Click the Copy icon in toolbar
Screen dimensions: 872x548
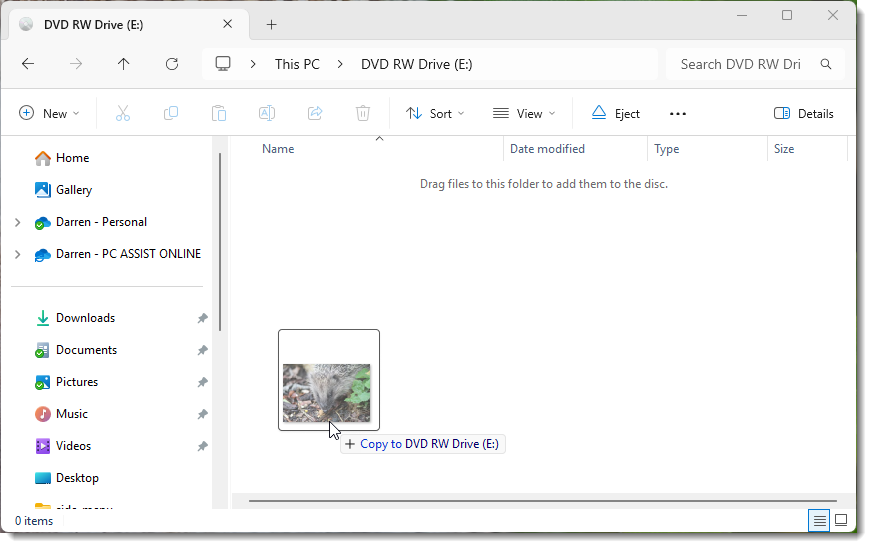click(171, 113)
